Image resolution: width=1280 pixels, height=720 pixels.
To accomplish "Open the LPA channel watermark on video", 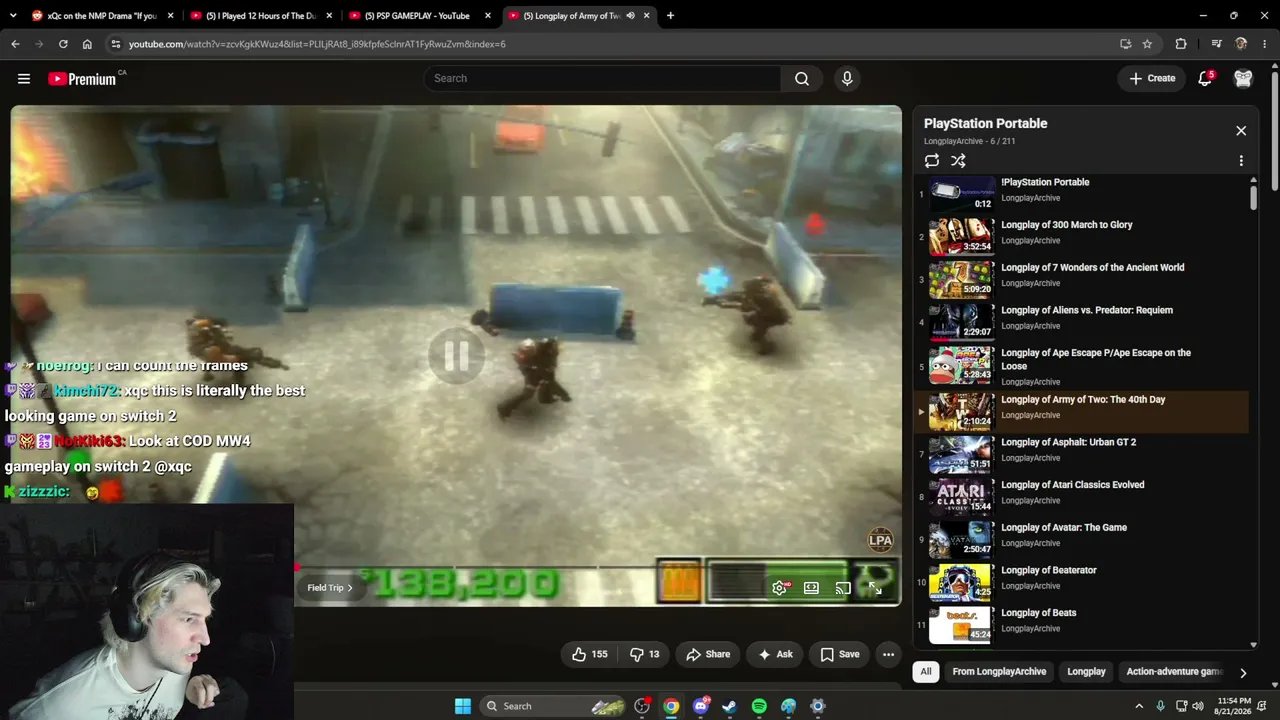I will coord(880,541).
